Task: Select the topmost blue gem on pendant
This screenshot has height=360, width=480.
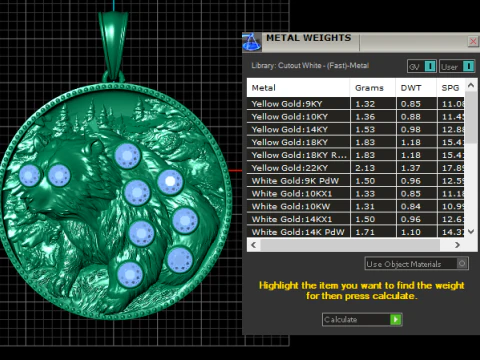Action: [x=127, y=156]
